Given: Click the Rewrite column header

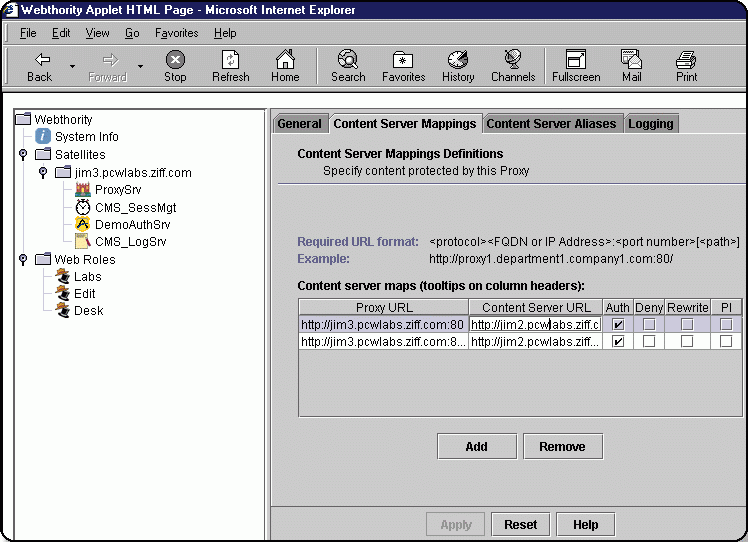Looking at the screenshot, I should point(687,307).
